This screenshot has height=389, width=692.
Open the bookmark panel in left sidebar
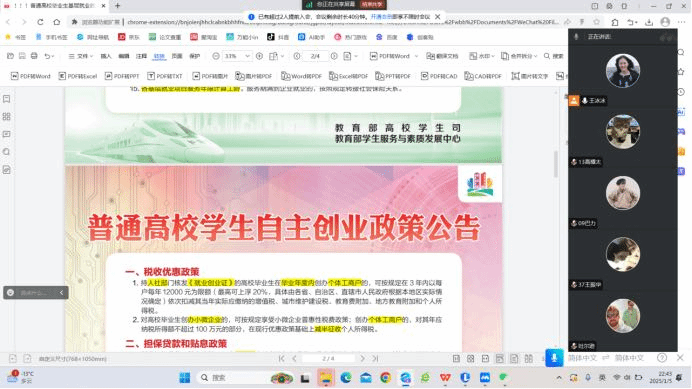(x=7, y=99)
